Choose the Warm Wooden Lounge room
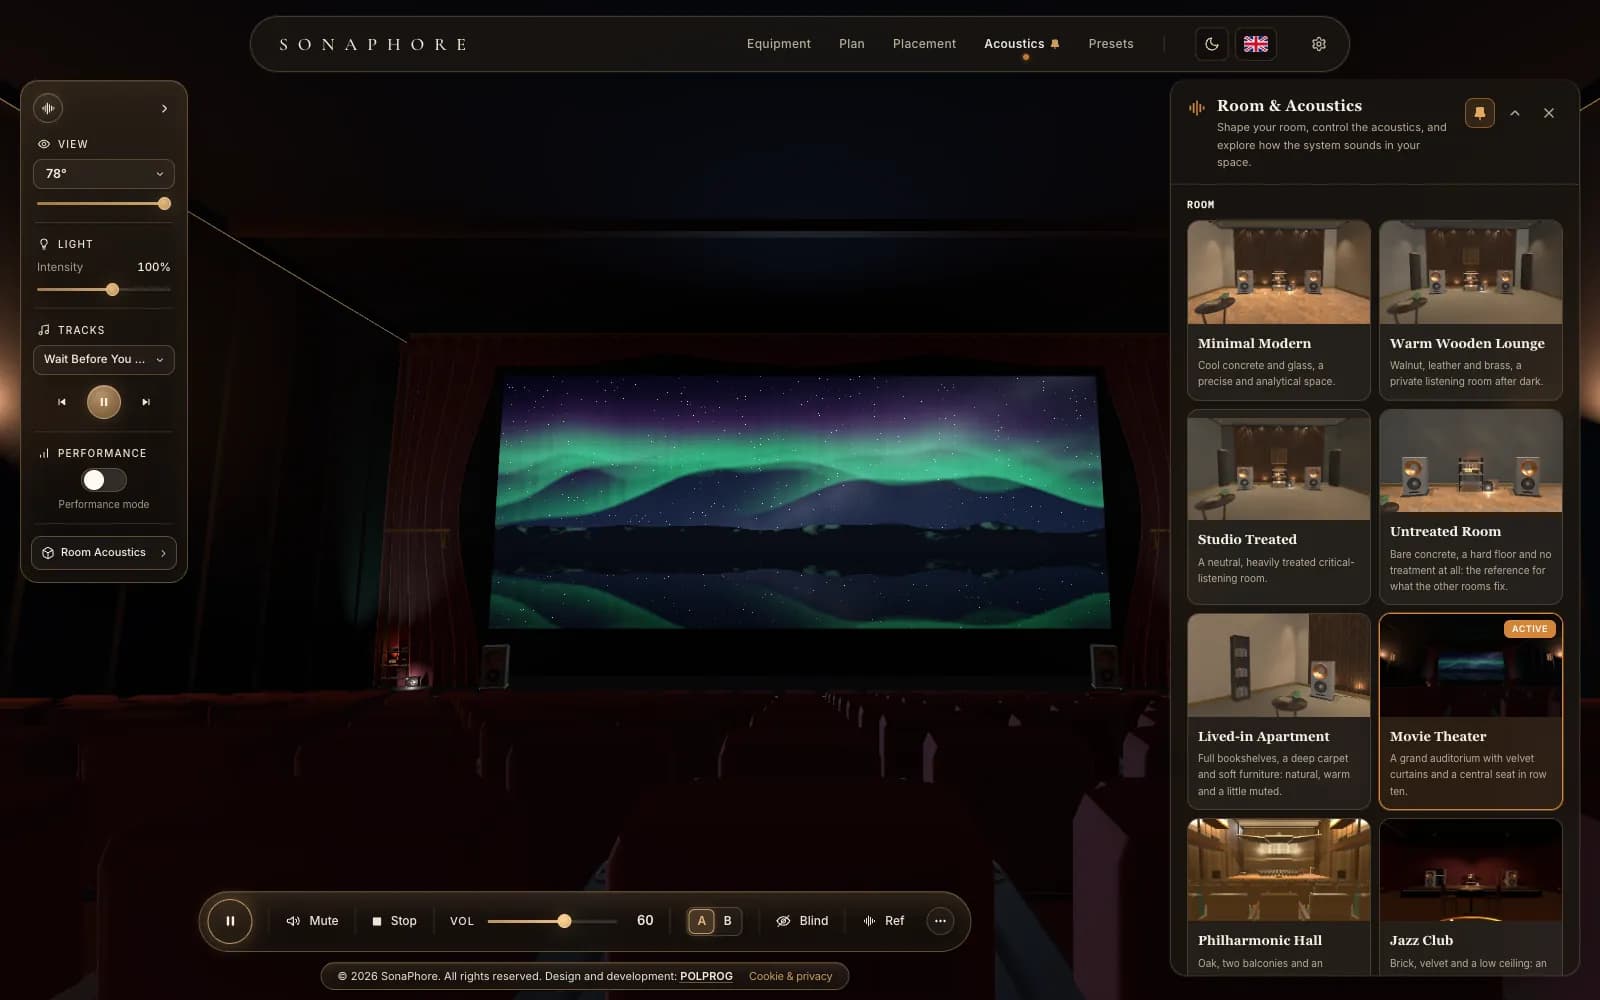1600x1000 pixels. [x=1470, y=310]
